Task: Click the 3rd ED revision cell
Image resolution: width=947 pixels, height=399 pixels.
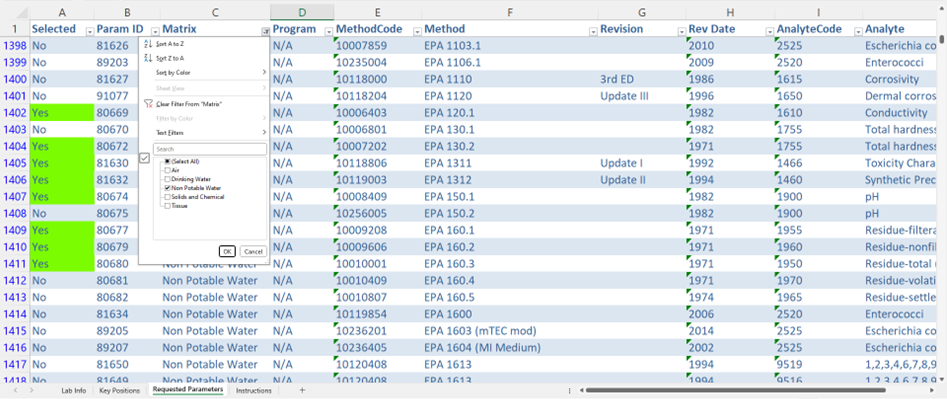Action: tap(642, 79)
